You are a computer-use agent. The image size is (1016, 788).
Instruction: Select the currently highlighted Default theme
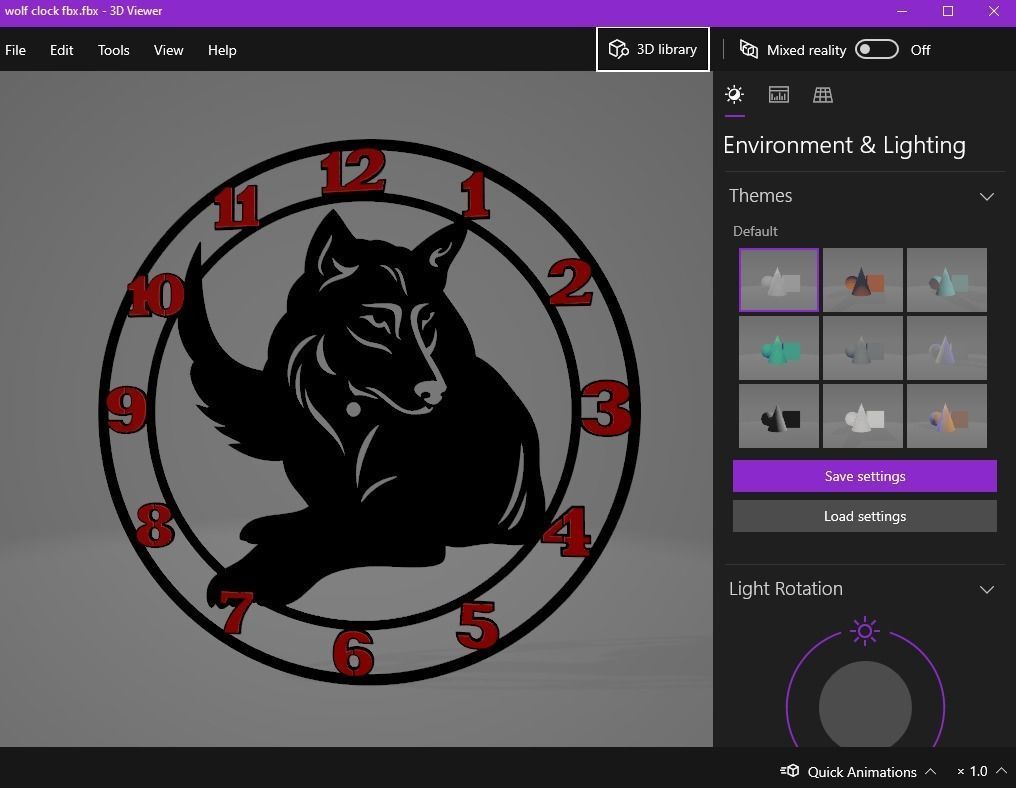[778, 280]
